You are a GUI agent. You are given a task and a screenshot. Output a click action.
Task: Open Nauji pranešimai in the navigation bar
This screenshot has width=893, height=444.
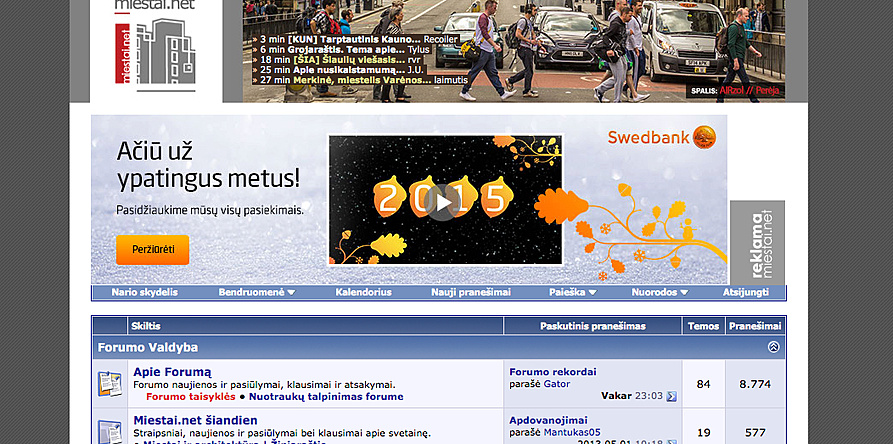tap(471, 293)
